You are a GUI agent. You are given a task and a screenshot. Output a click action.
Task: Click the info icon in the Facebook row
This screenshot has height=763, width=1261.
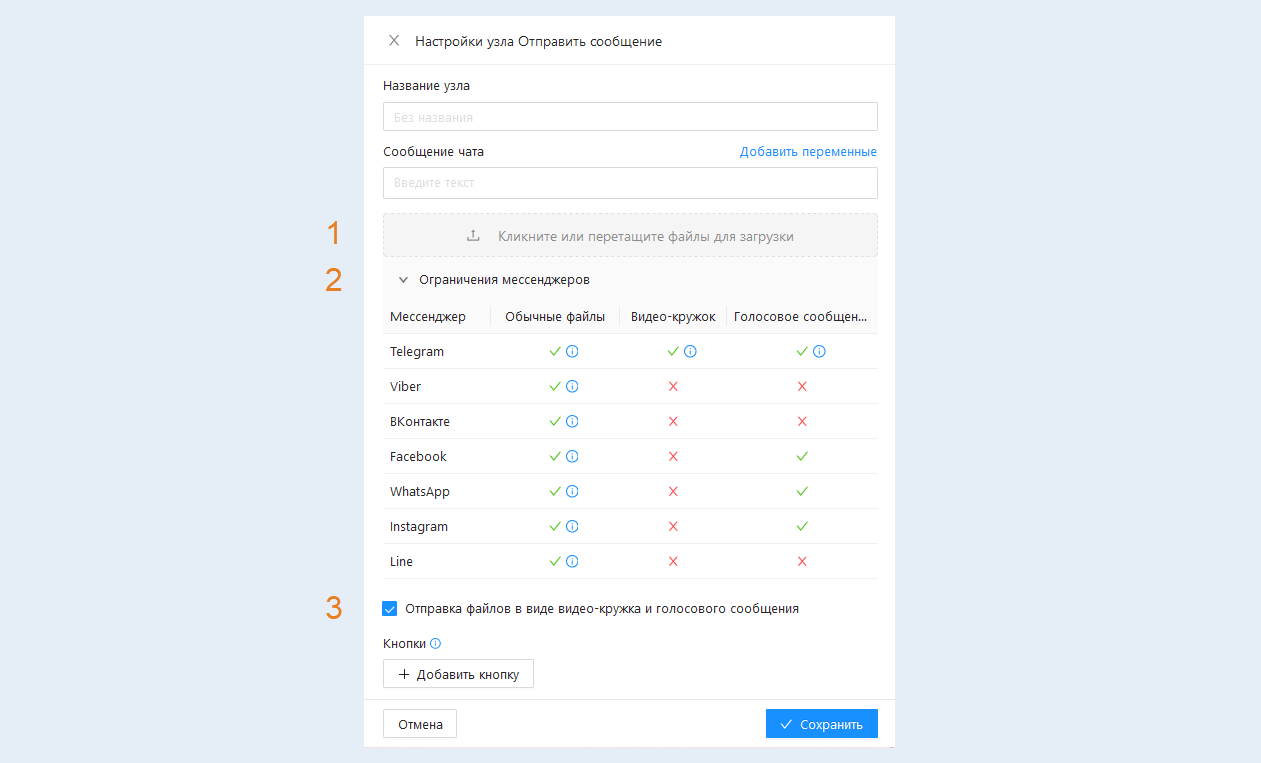pos(572,457)
